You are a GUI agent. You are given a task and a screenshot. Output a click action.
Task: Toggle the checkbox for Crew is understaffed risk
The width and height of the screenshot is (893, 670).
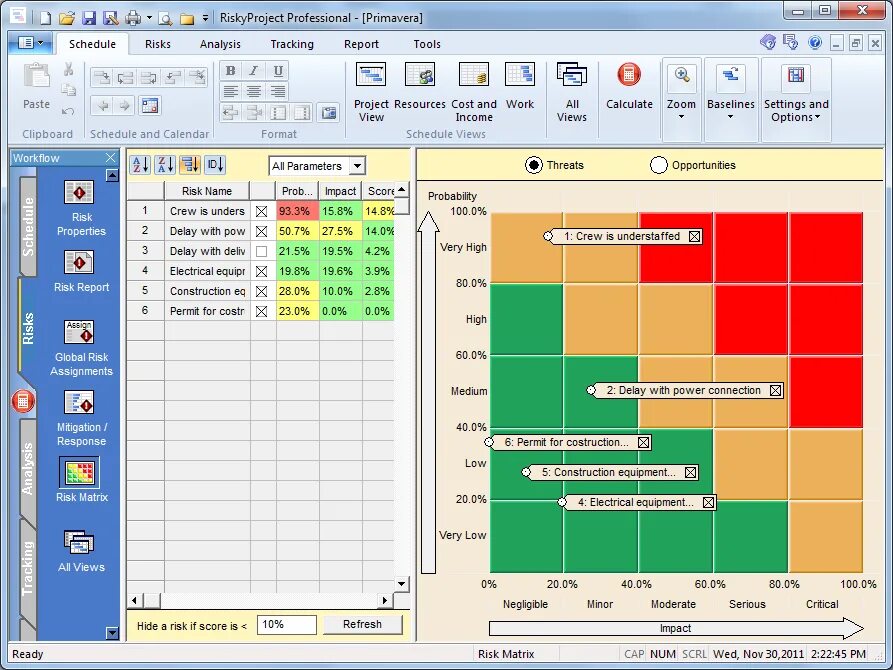tap(261, 211)
